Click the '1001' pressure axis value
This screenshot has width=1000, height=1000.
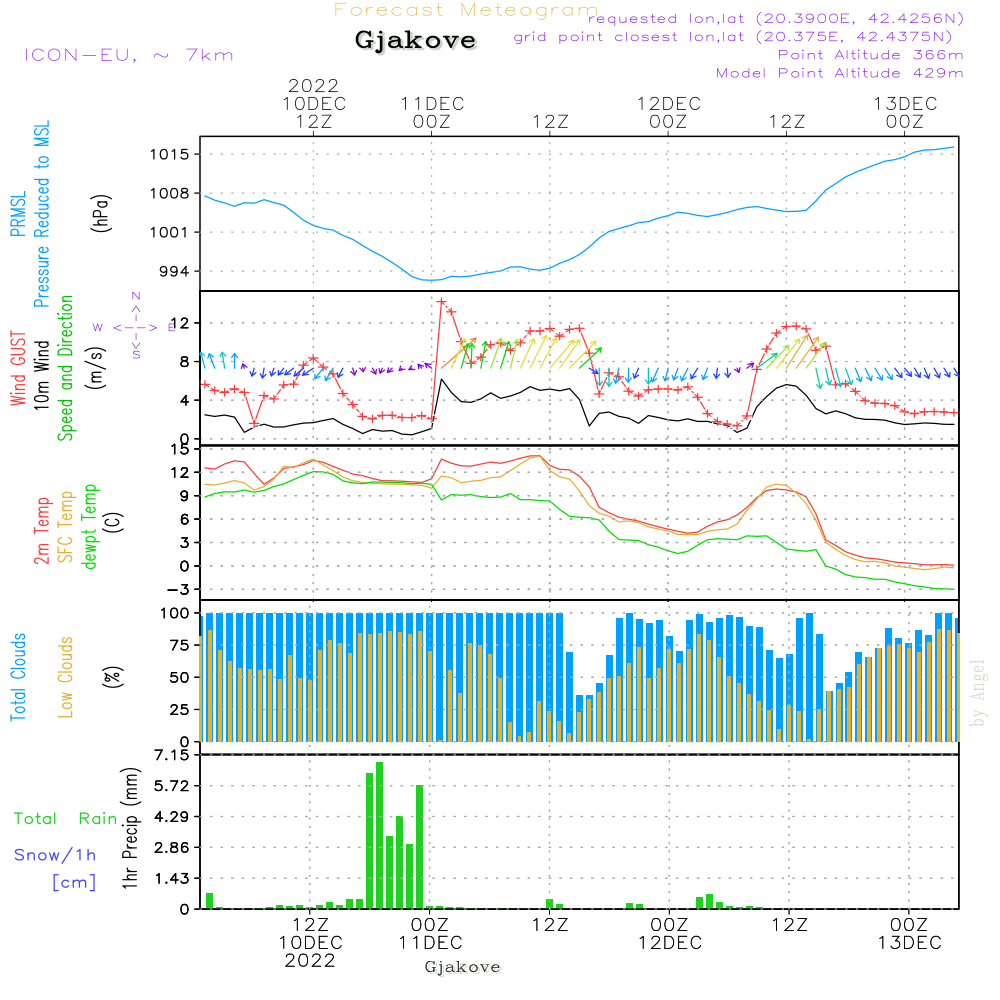170,232
